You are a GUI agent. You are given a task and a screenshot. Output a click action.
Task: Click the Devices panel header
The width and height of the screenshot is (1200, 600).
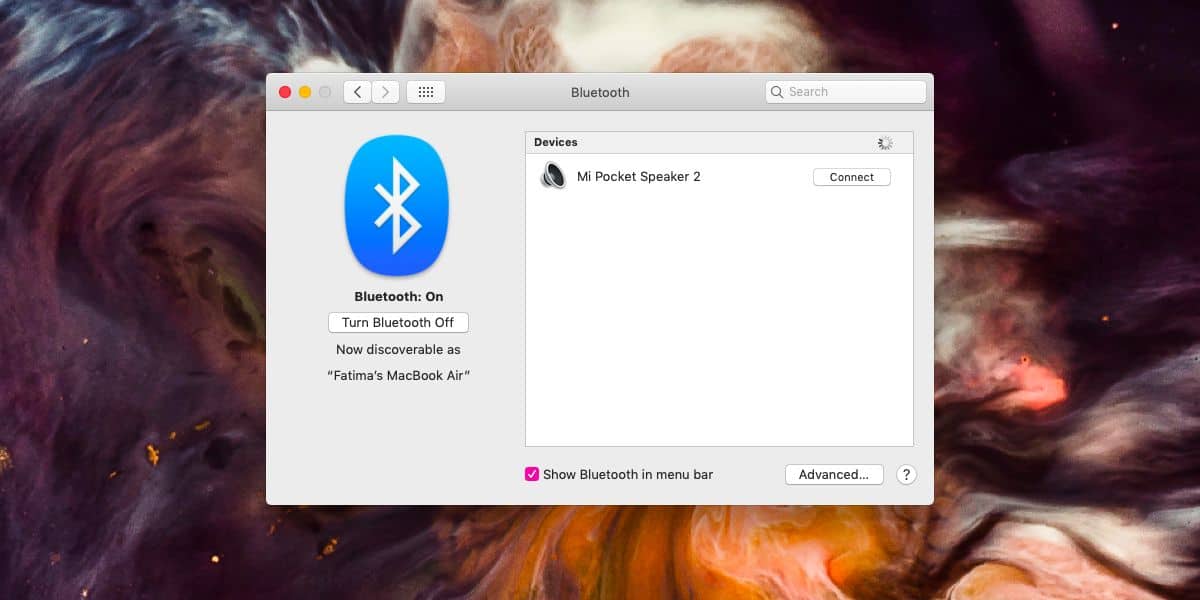[556, 142]
